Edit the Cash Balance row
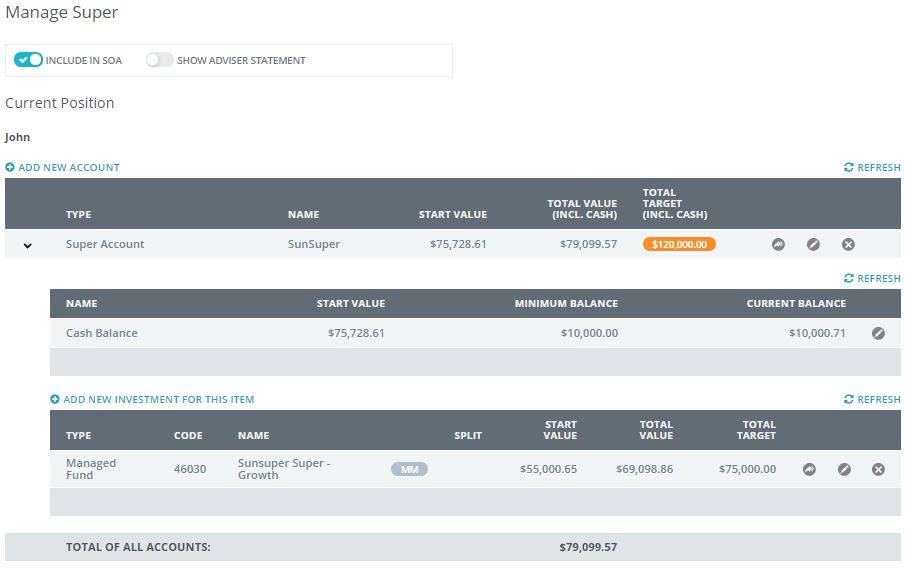 (x=878, y=333)
